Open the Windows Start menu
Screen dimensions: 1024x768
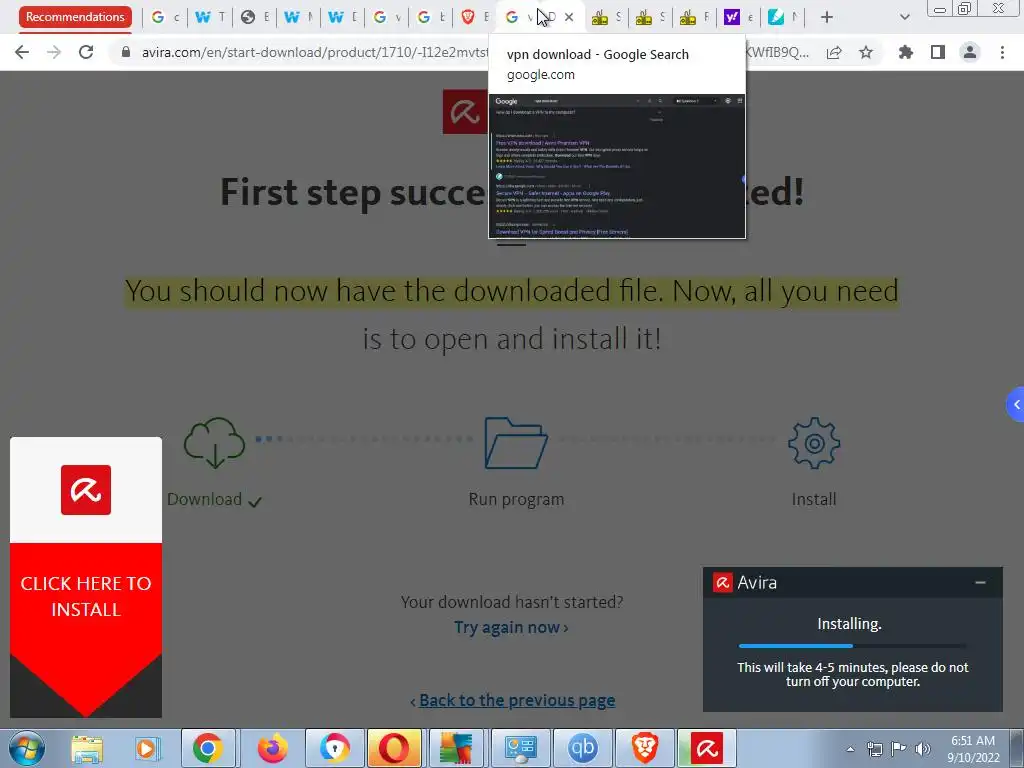27,748
